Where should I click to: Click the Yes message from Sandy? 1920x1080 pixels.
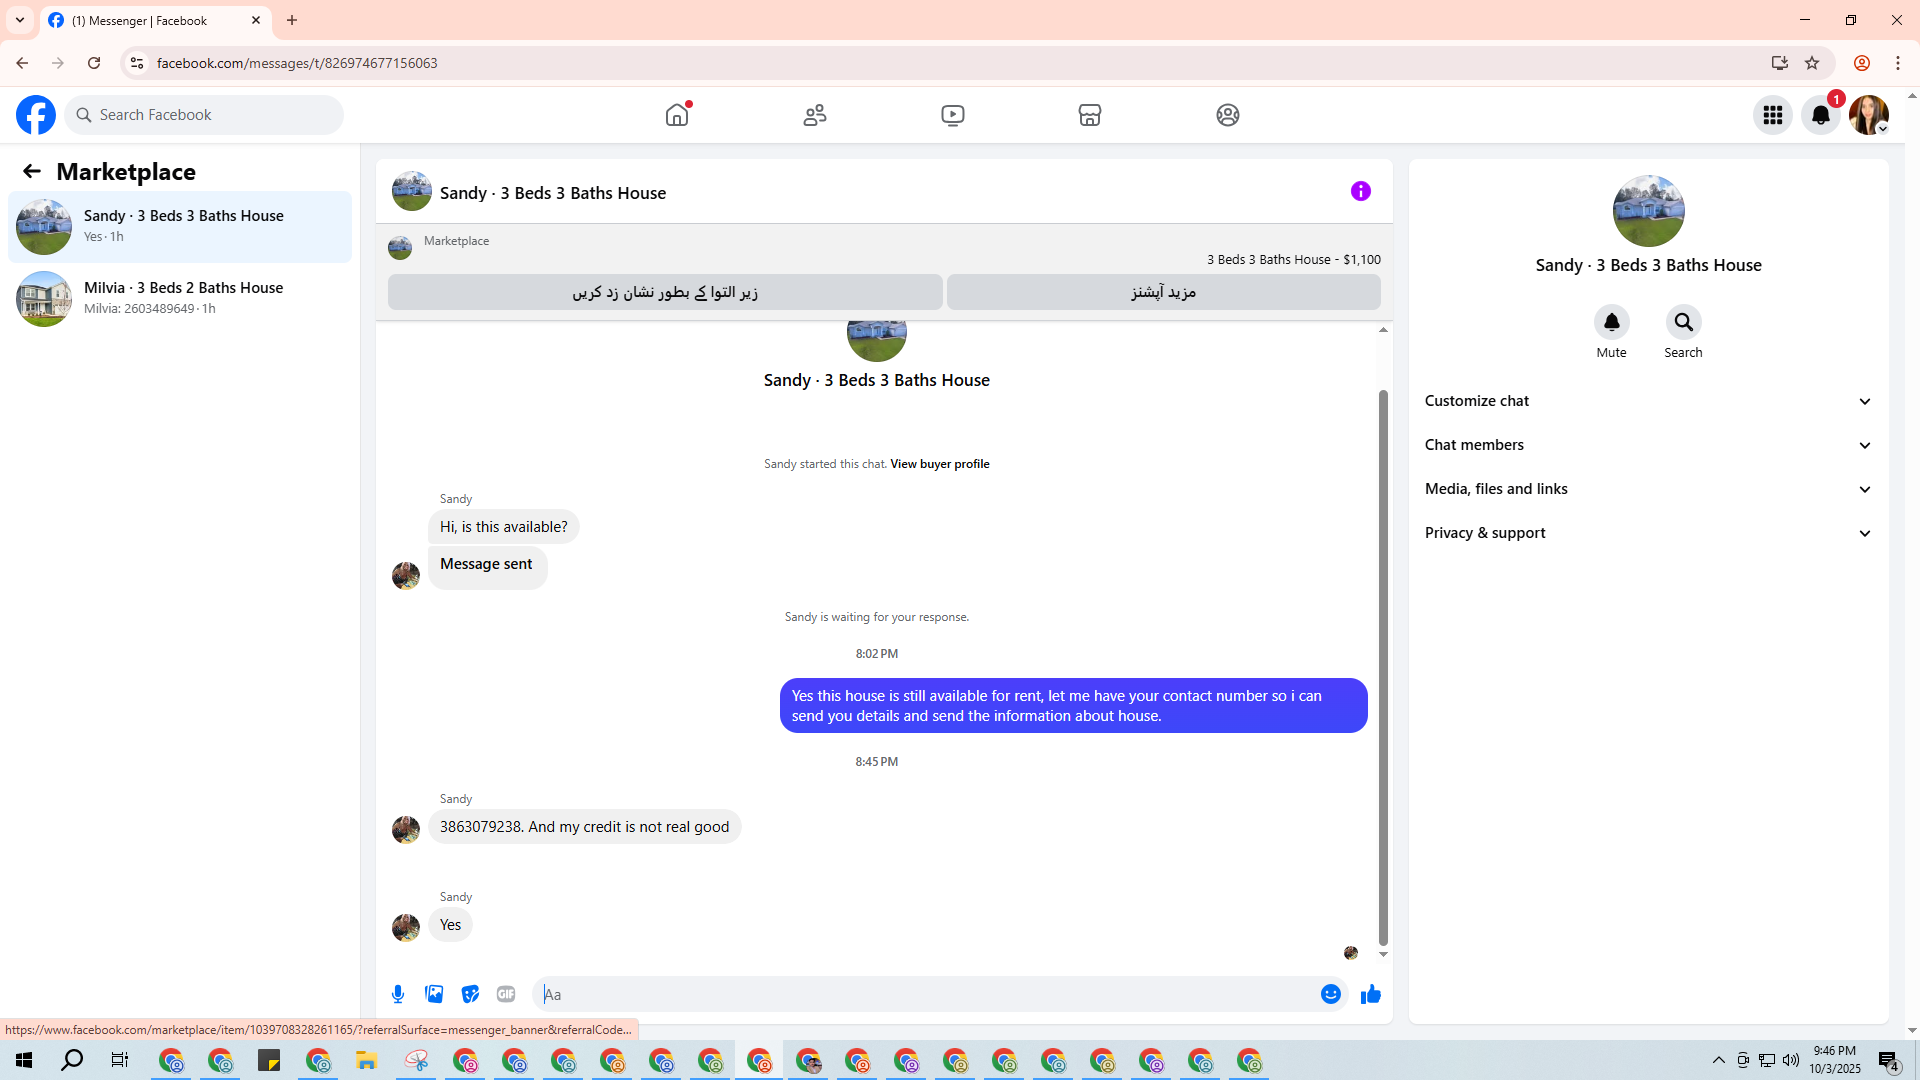click(x=451, y=925)
